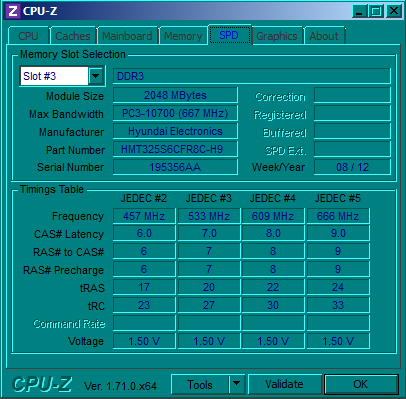The width and height of the screenshot is (406, 399).
Task: Click the Max Bandwidth PC3-10700 field
Action: (x=175, y=113)
